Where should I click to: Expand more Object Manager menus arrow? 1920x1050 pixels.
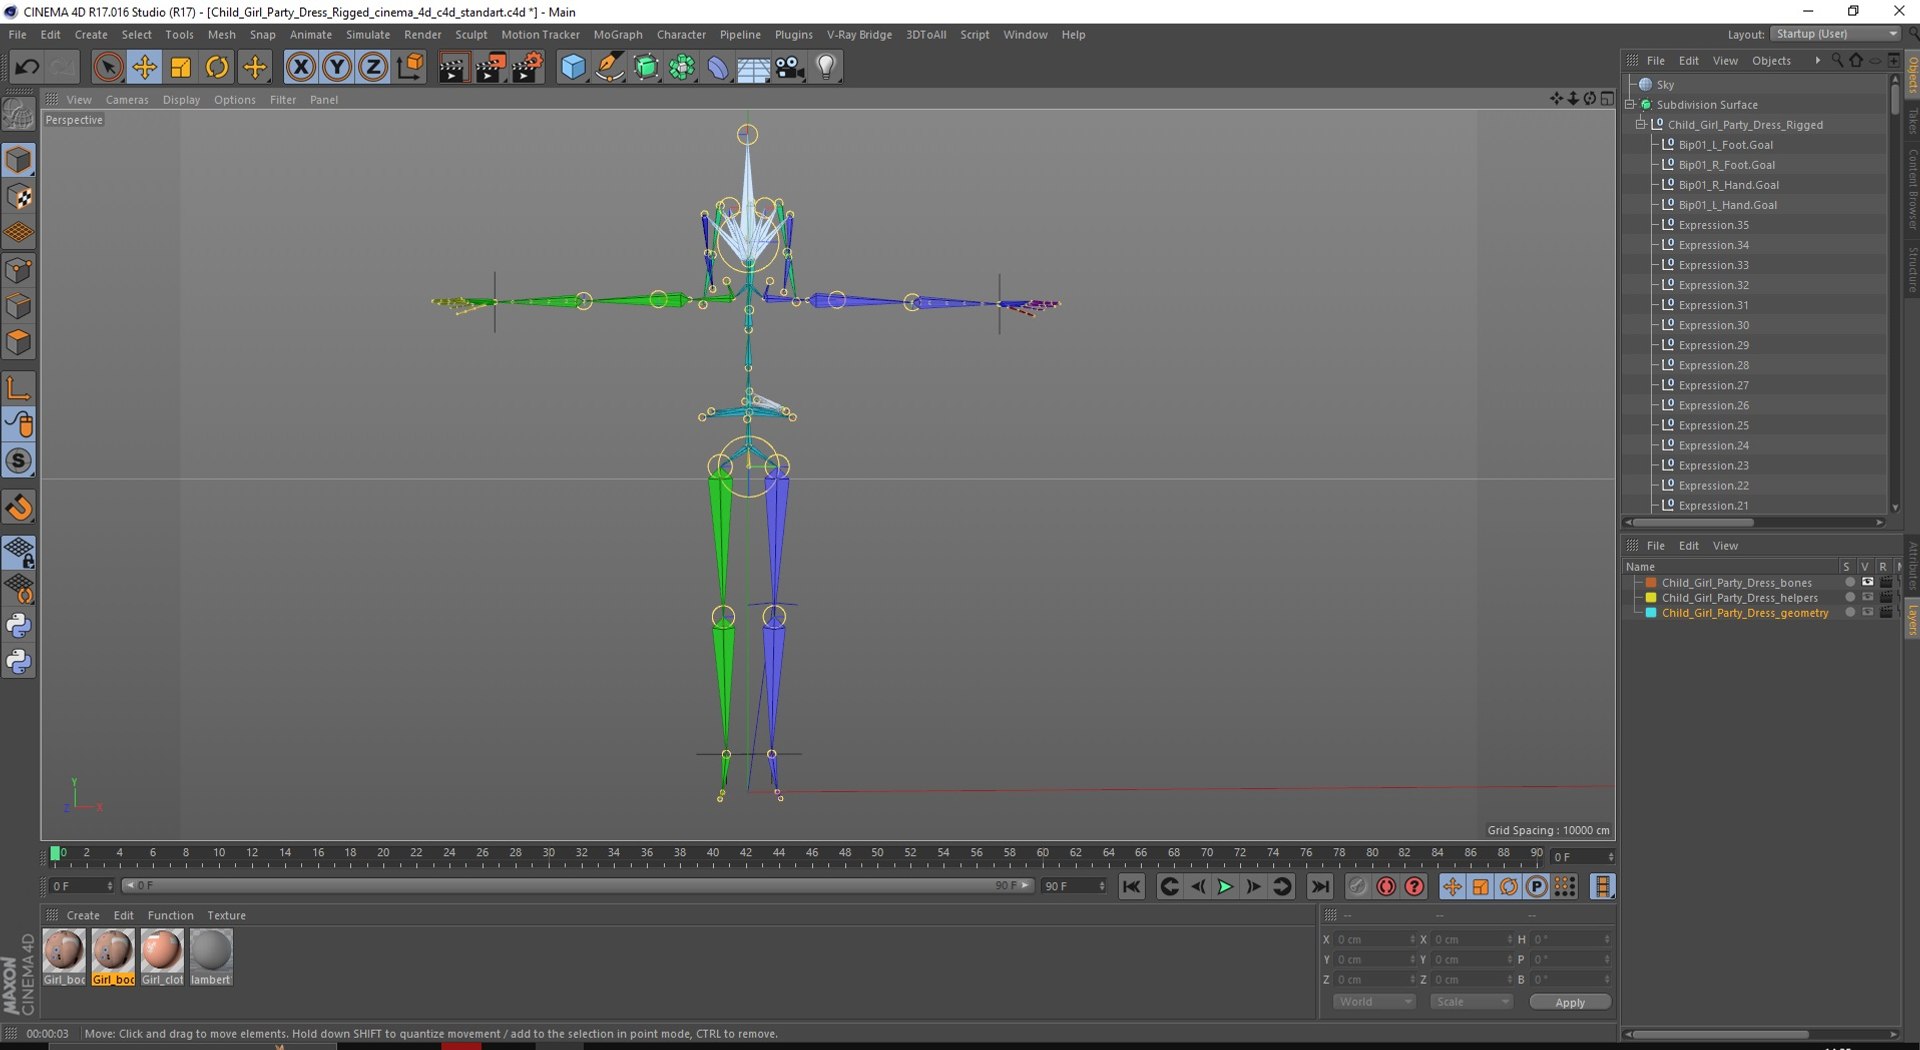coord(1817,61)
